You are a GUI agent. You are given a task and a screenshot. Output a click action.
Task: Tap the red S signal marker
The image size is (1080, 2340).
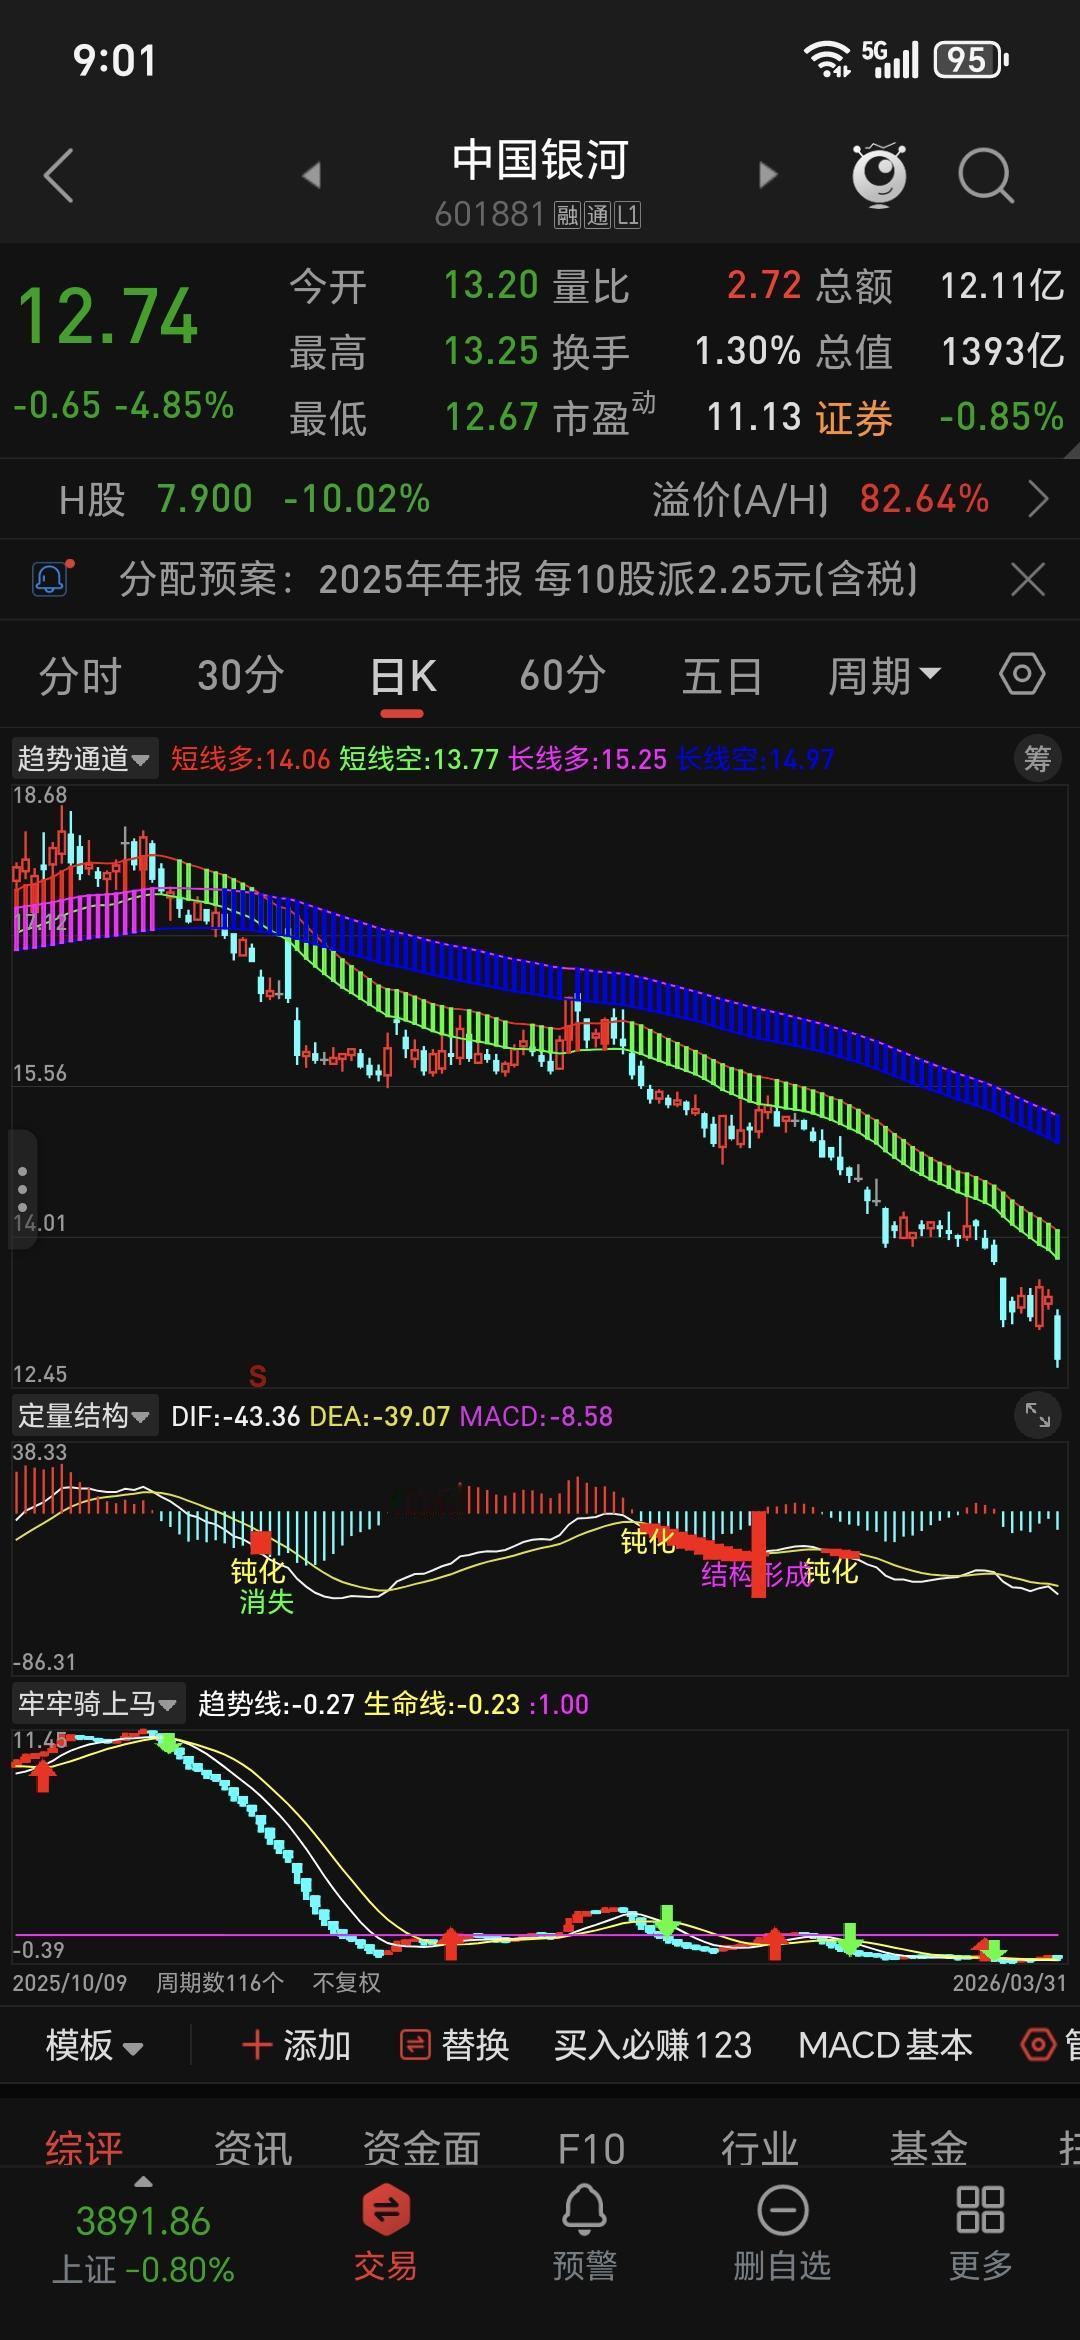point(258,1377)
